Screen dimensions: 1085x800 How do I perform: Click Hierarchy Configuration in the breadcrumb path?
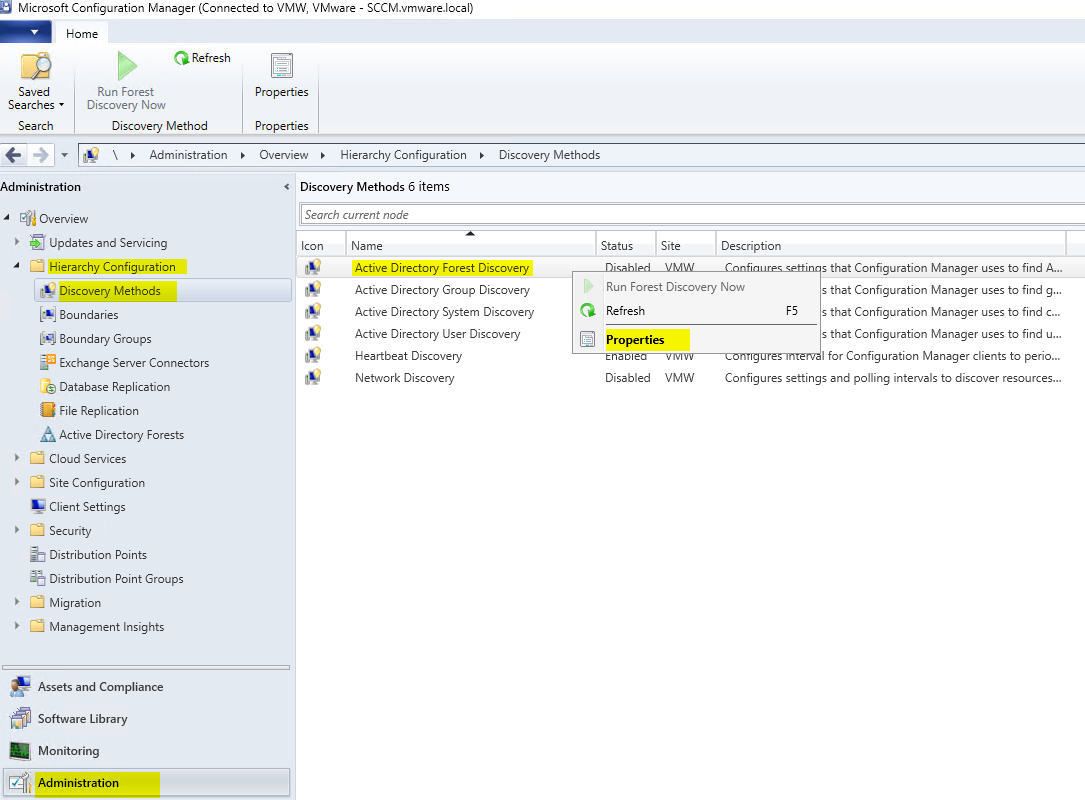click(403, 155)
